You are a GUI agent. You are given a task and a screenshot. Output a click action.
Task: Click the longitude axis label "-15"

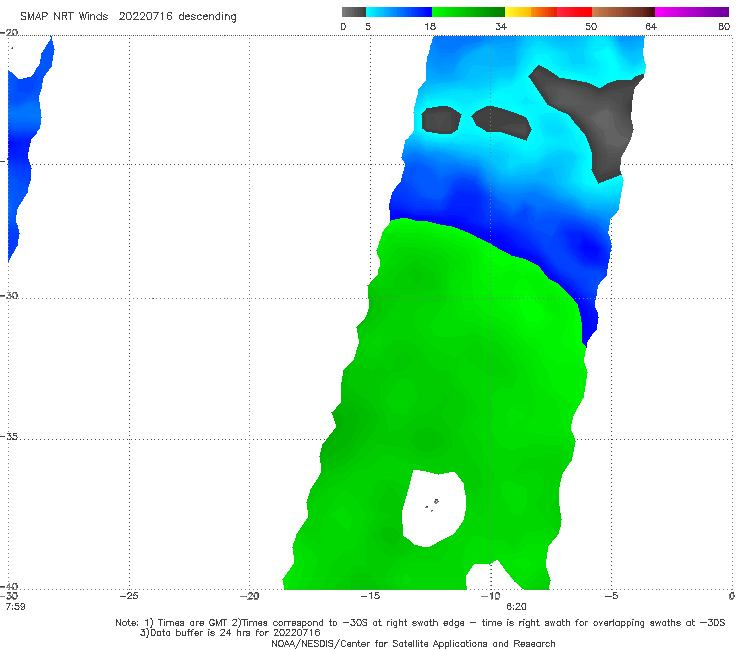pyautogui.click(x=370, y=596)
